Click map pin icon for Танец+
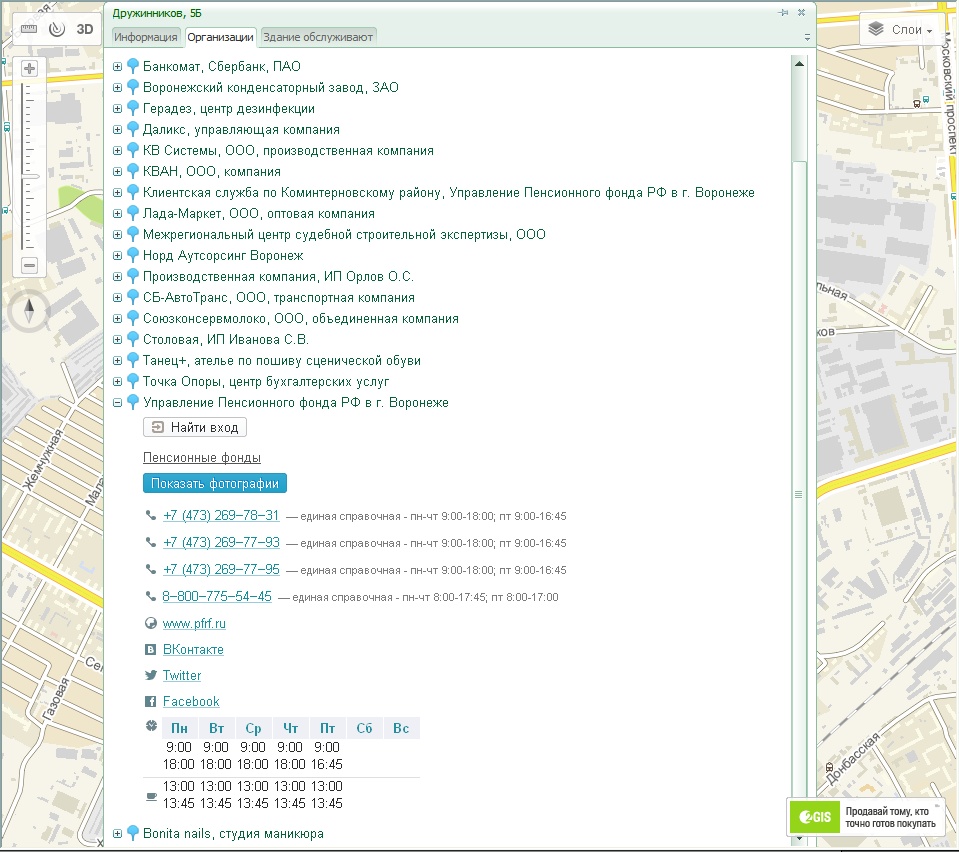959x852 pixels. 133,361
